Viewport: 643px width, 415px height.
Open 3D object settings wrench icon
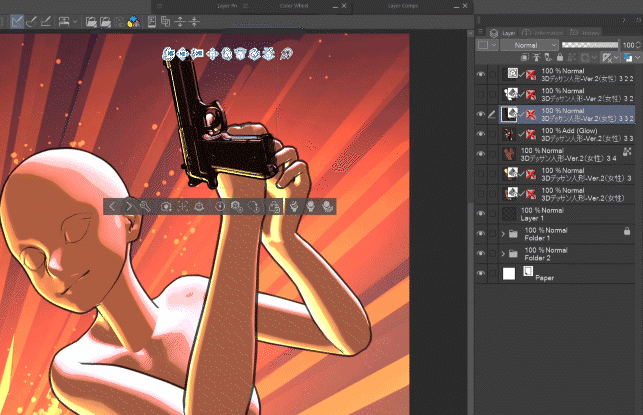click(x=146, y=206)
